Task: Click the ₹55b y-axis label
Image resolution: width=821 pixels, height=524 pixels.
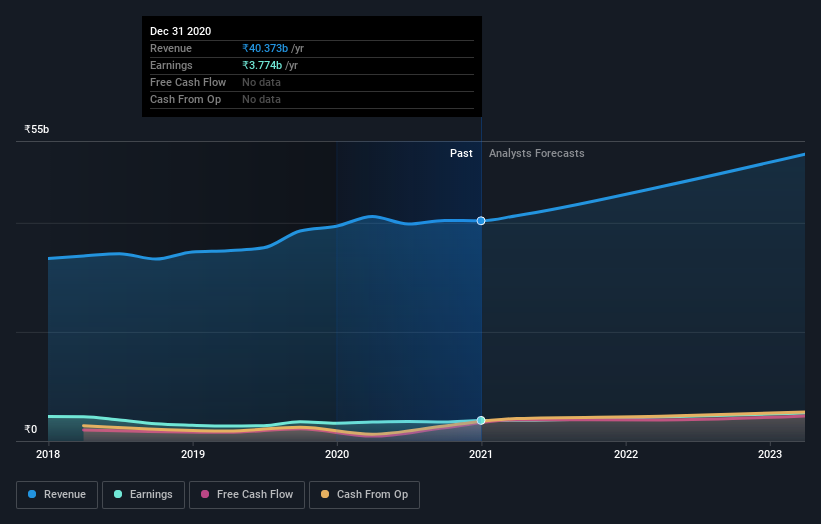Action: click(x=37, y=129)
